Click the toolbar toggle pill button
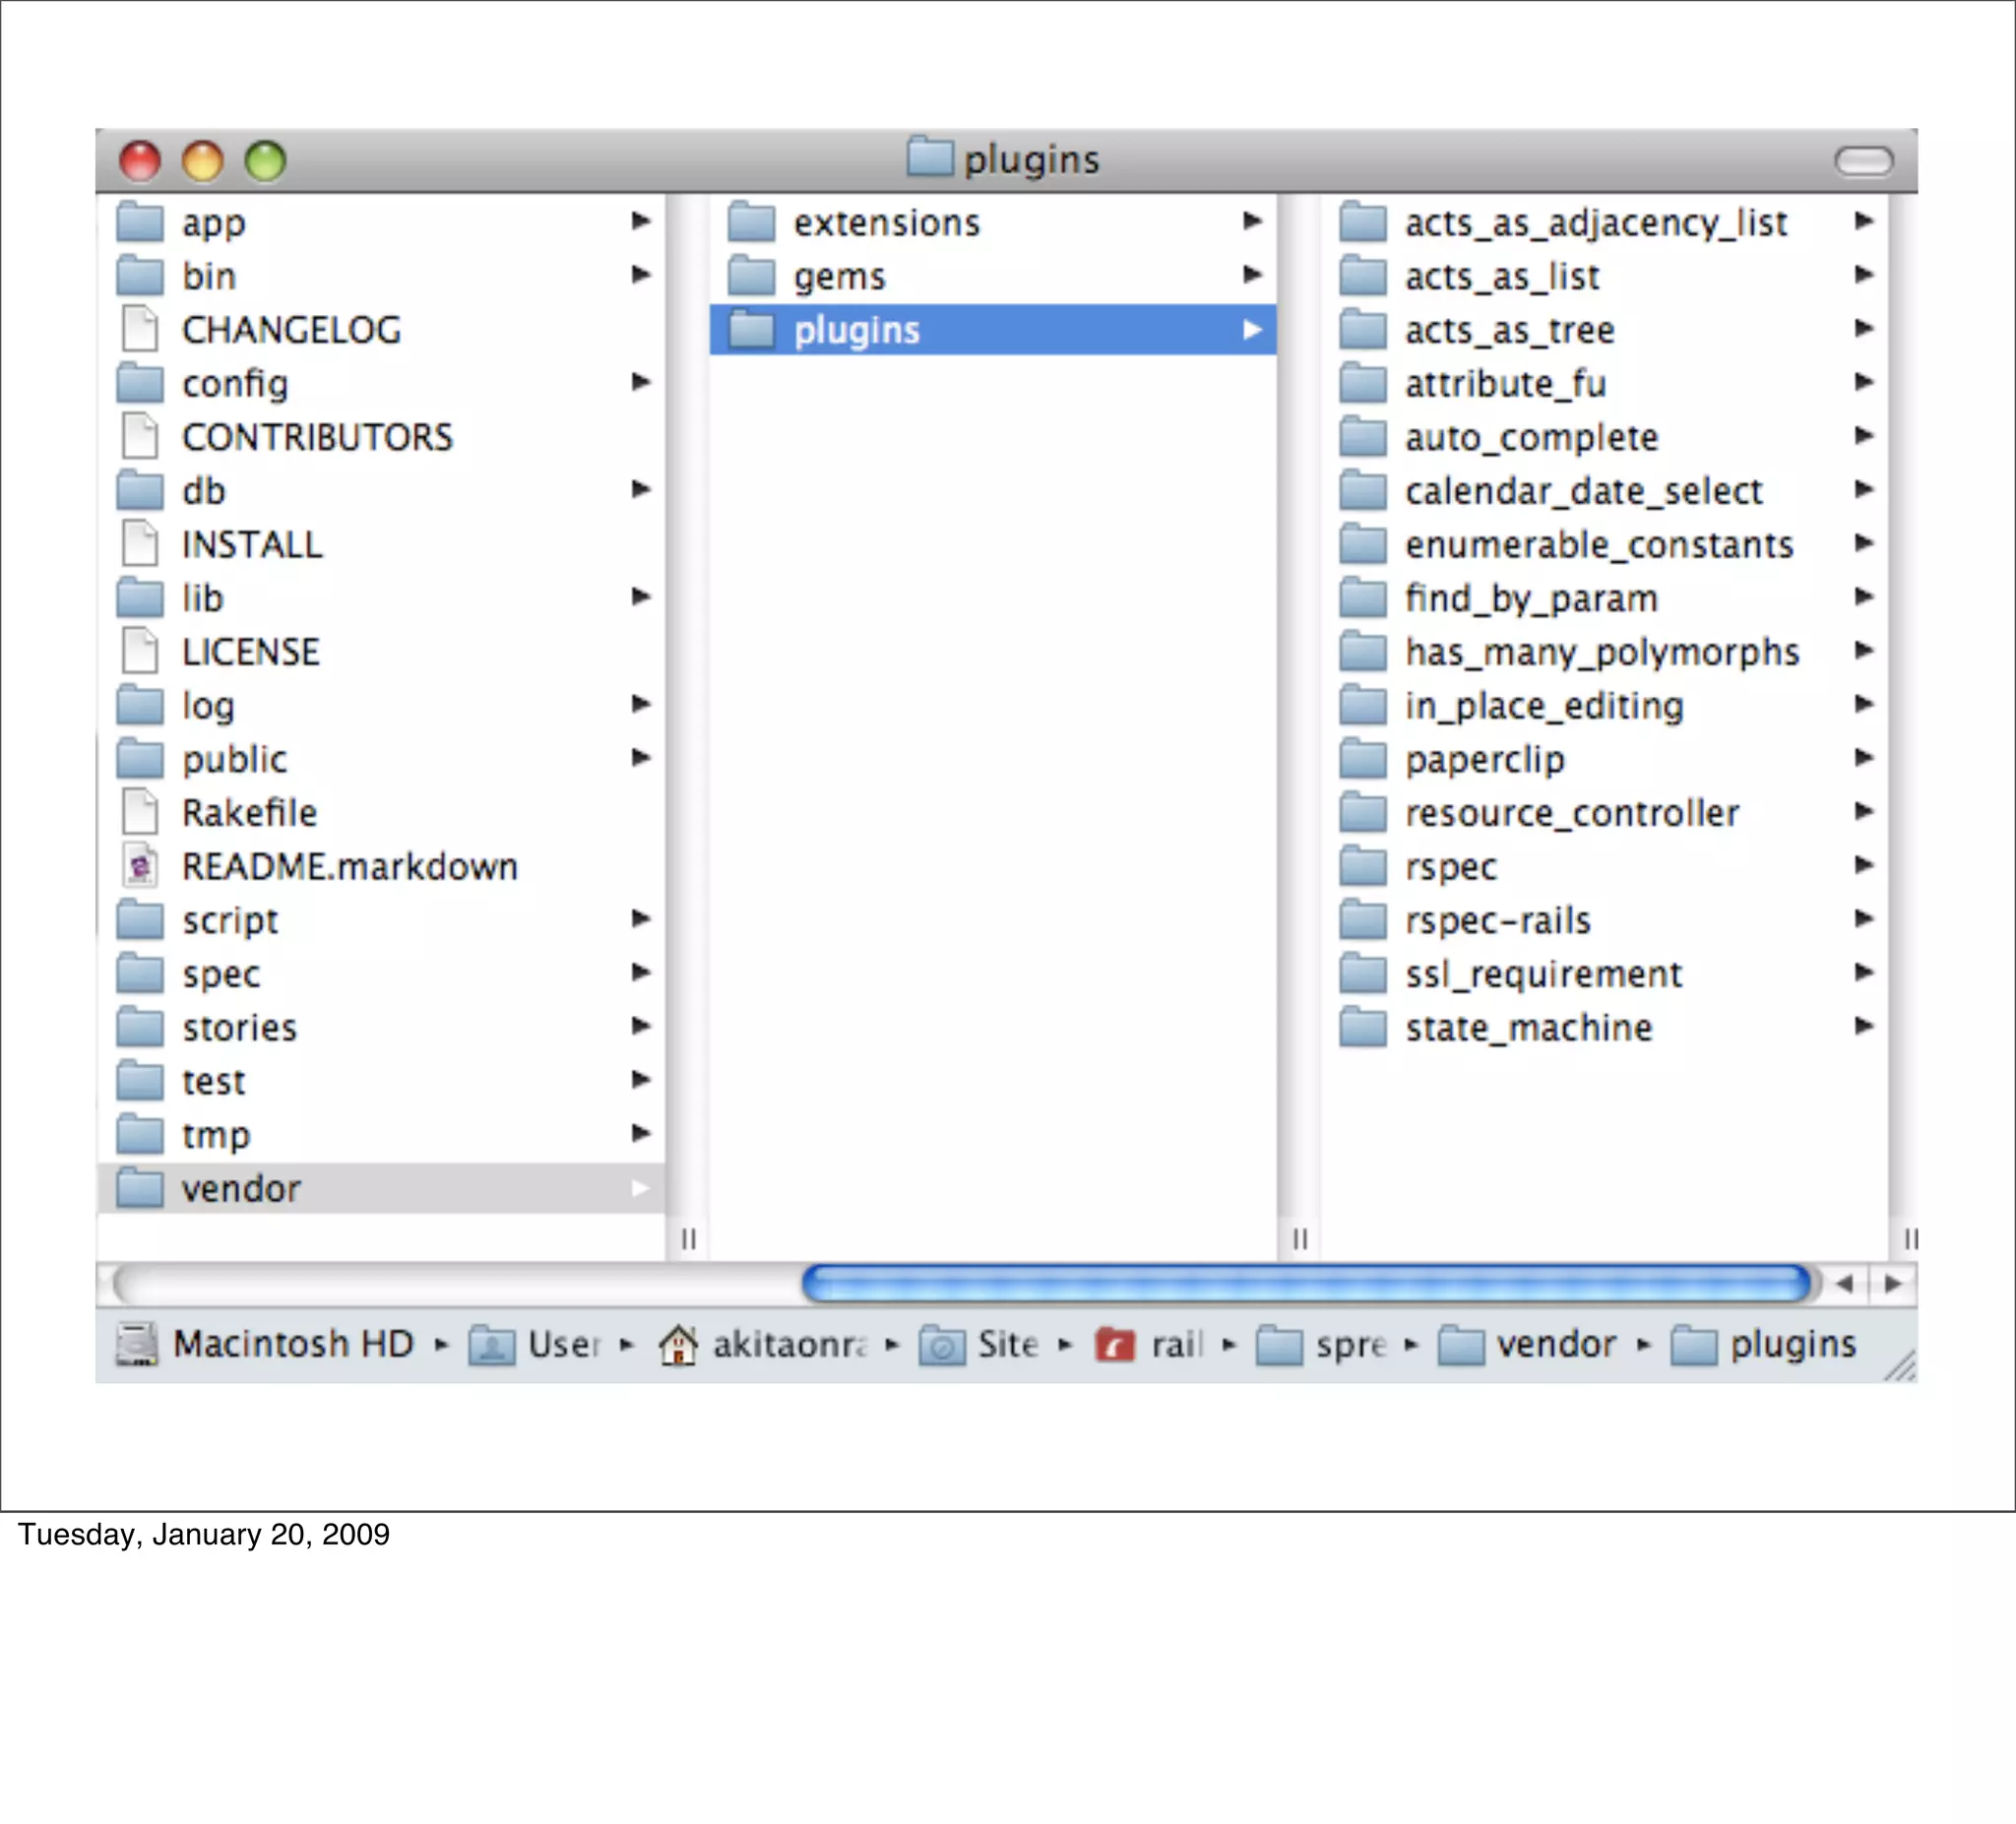The width and height of the screenshot is (2016, 1824). (x=1864, y=160)
